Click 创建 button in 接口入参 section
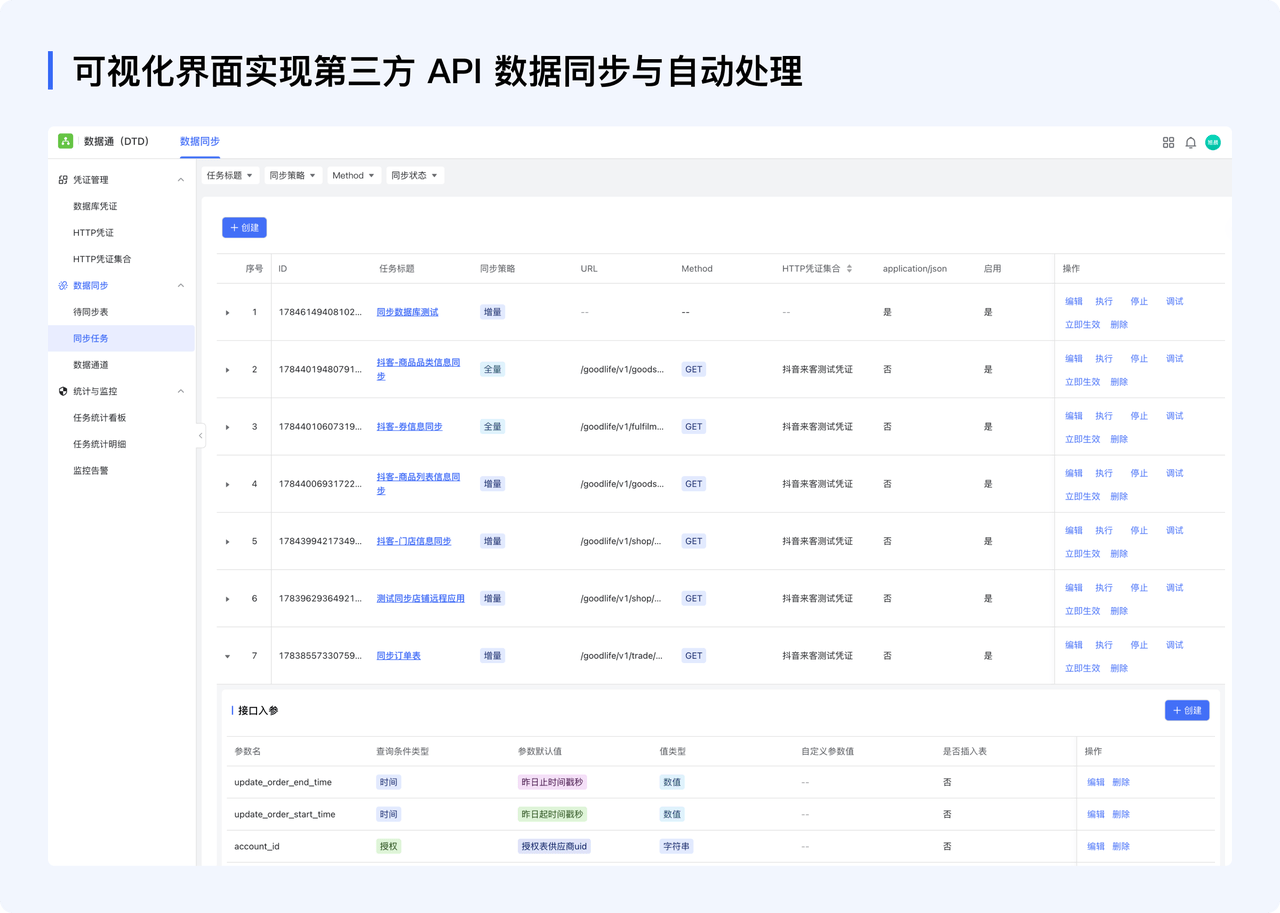This screenshot has height=913, width=1280. (1187, 710)
